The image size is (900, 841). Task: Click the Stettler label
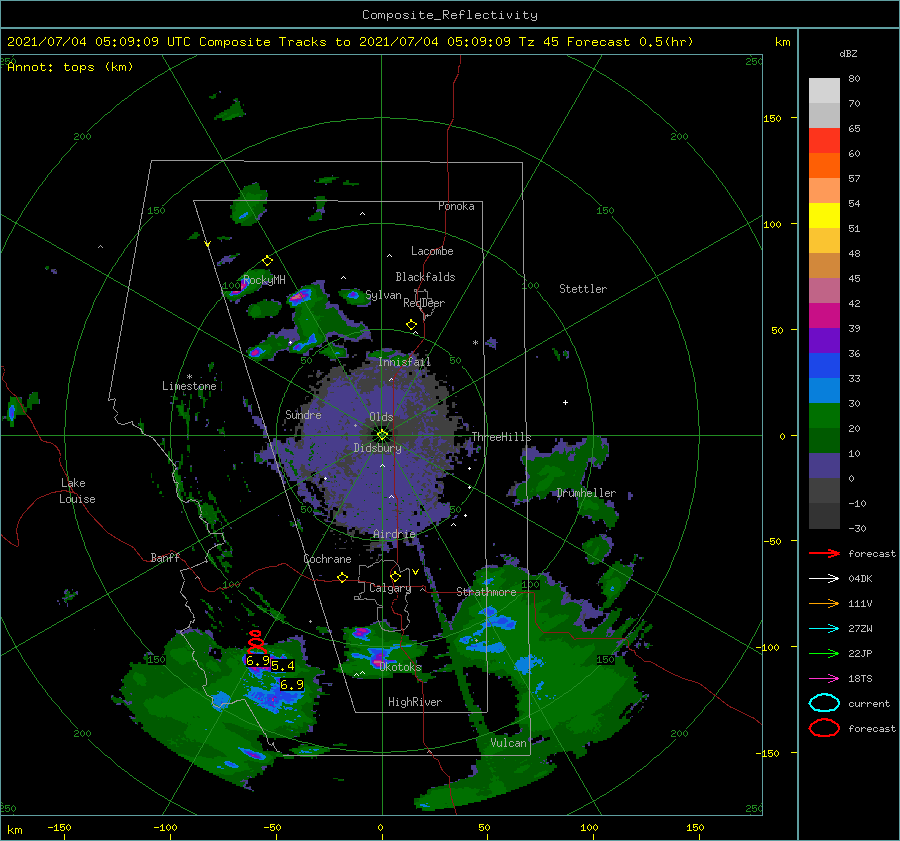point(583,289)
